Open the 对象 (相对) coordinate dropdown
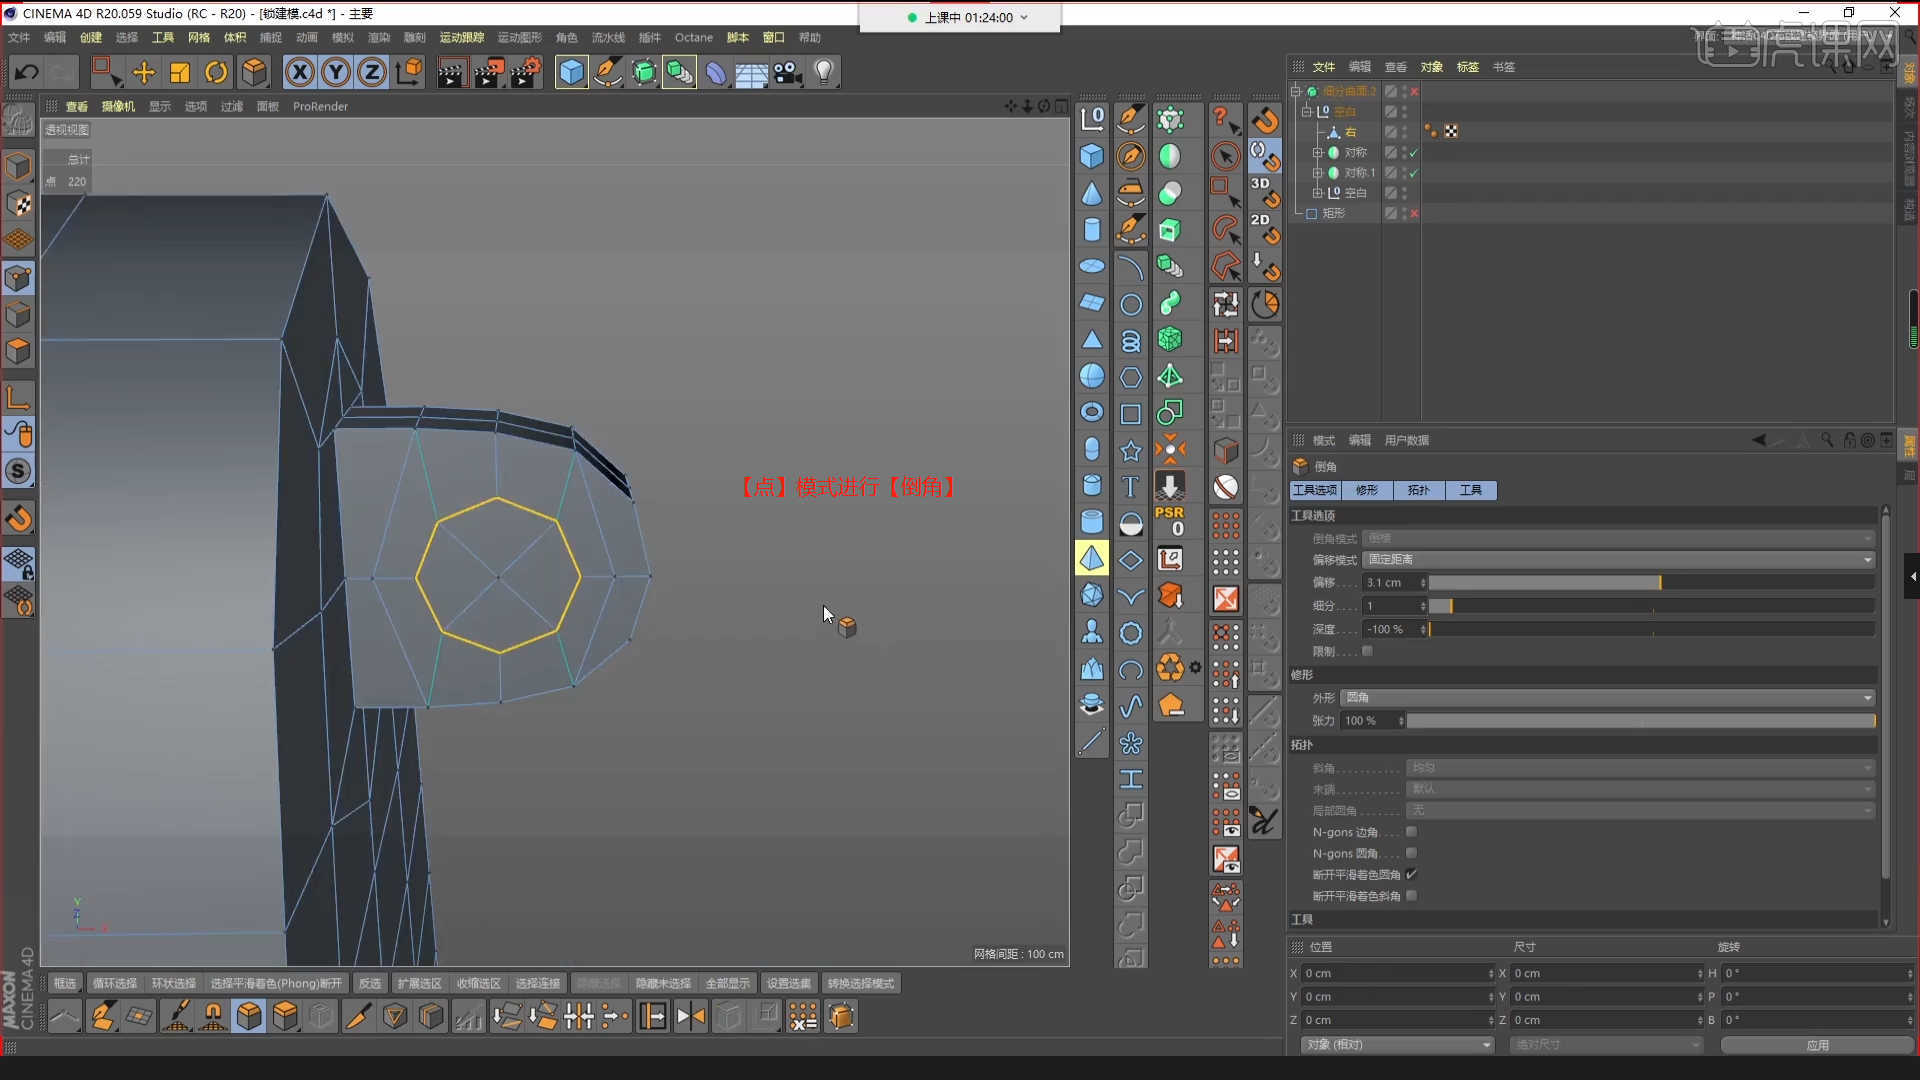Image resolution: width=1920 pixels, height=1080 pixels. tap(1397, 1045)
